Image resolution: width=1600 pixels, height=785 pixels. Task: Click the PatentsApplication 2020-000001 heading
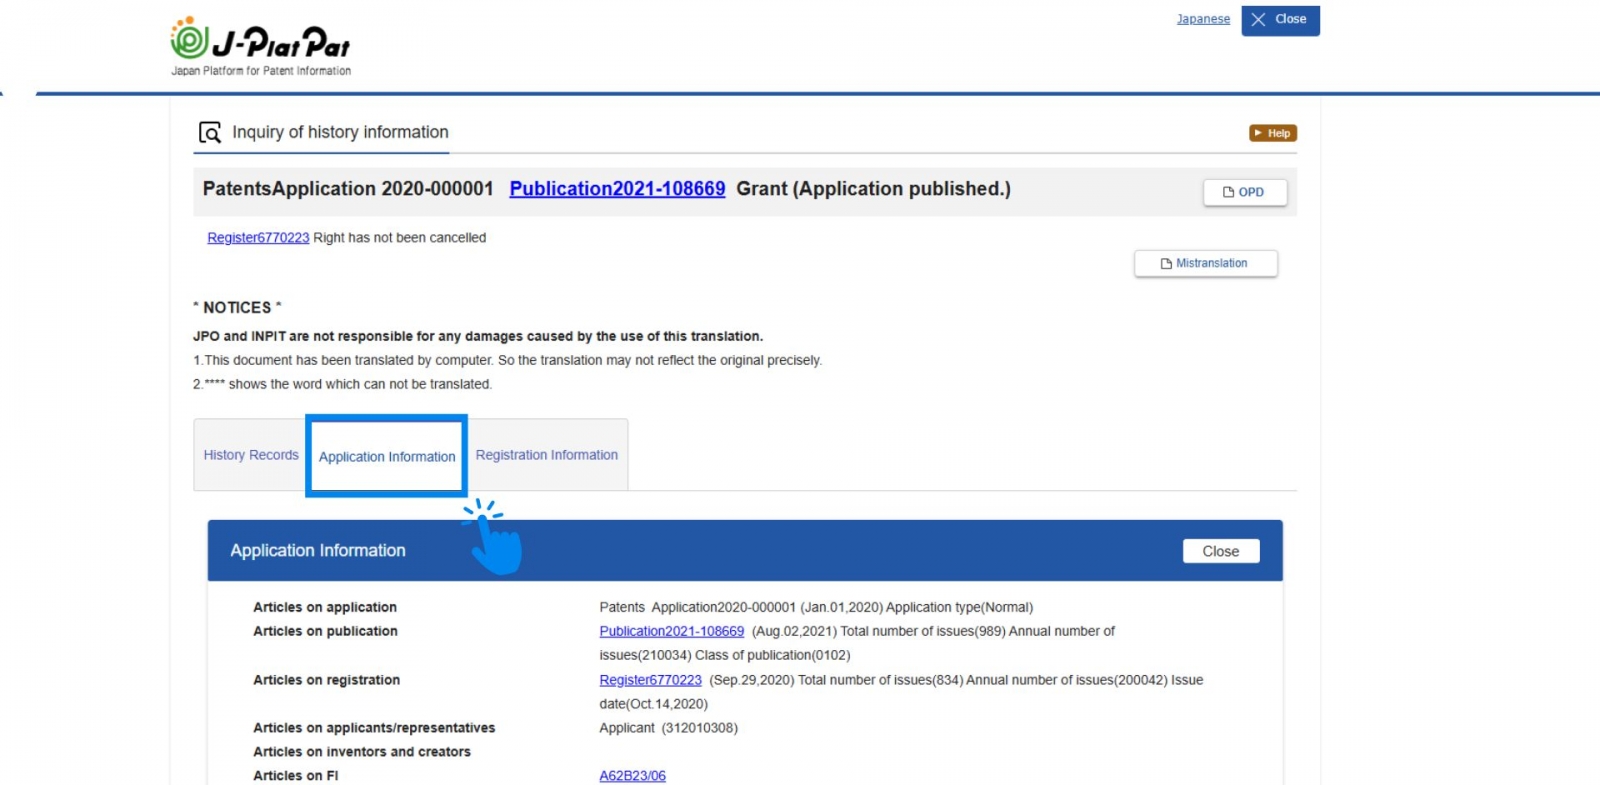348,189
